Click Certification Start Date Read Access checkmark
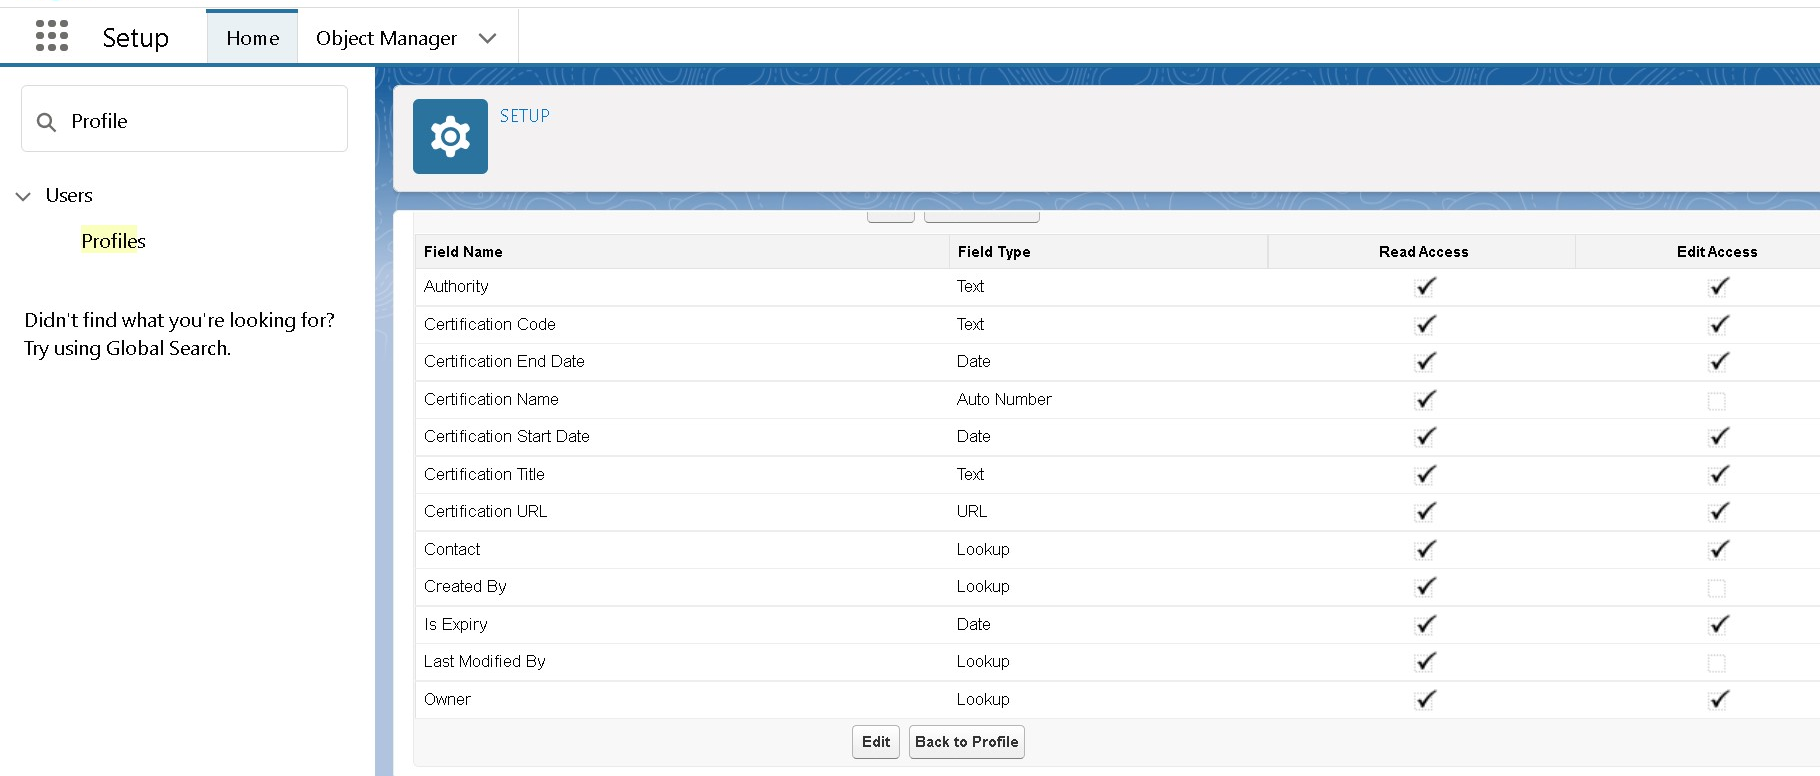Image resolution: width=1820 pixels, height=776 pixels. [x=1425, y=437]
